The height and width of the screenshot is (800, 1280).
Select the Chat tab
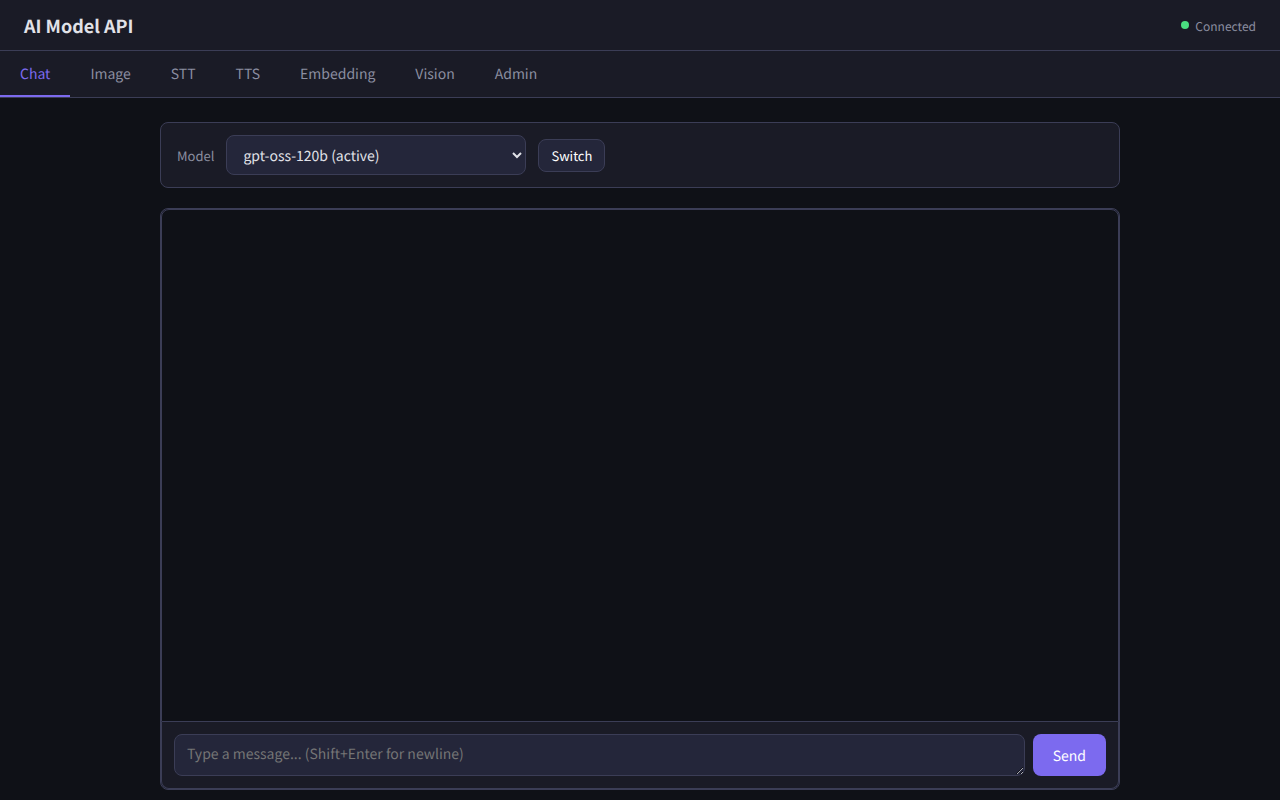pyautogui.click(x=35, y=73)
